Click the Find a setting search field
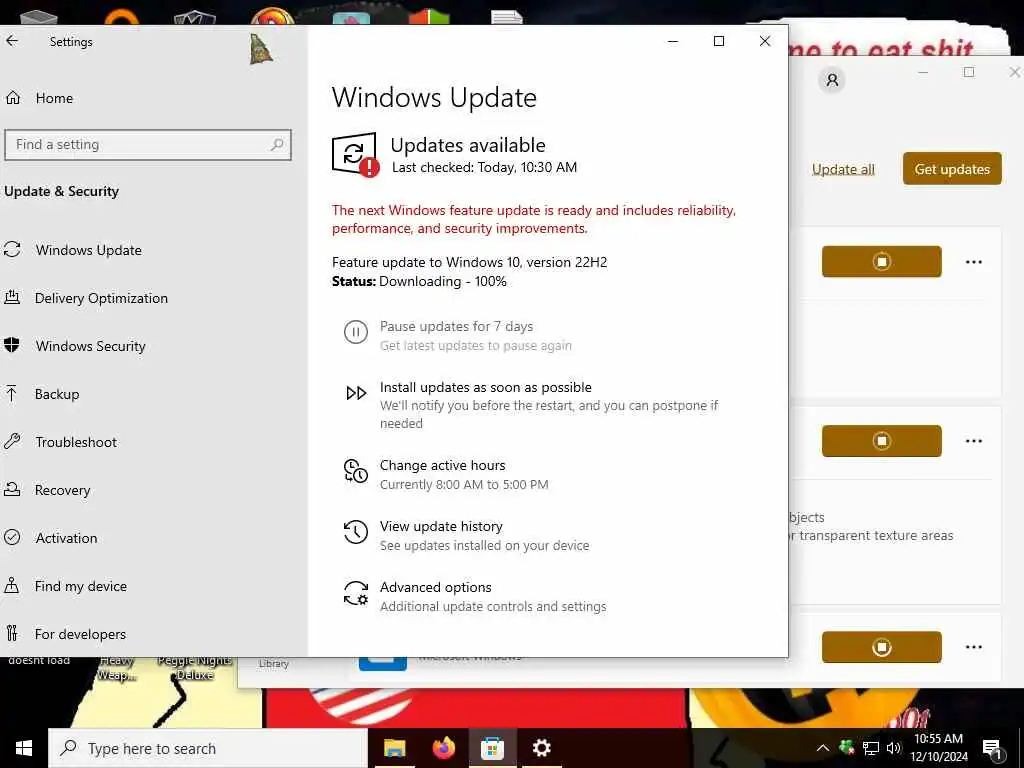Image resolution: width=1024 pixels, height=768 pixels. coord(148,144)
